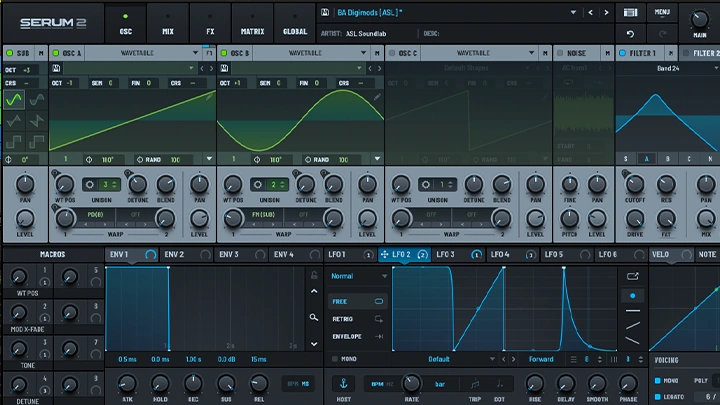Select RETRIG LFO trigger mode
Screen dimensions: 720x405
pyautogui.click(x=358, y=319)
